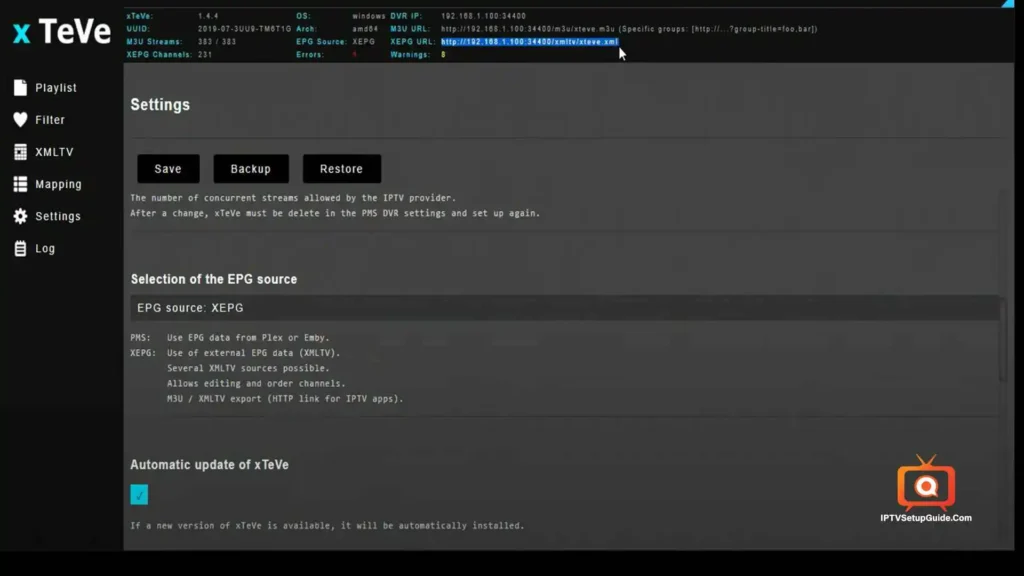This screenshot has width=1024, height=576.
Task: Restore settings with the Restore button
Action: pyautogui.click(x=341, y=168)
